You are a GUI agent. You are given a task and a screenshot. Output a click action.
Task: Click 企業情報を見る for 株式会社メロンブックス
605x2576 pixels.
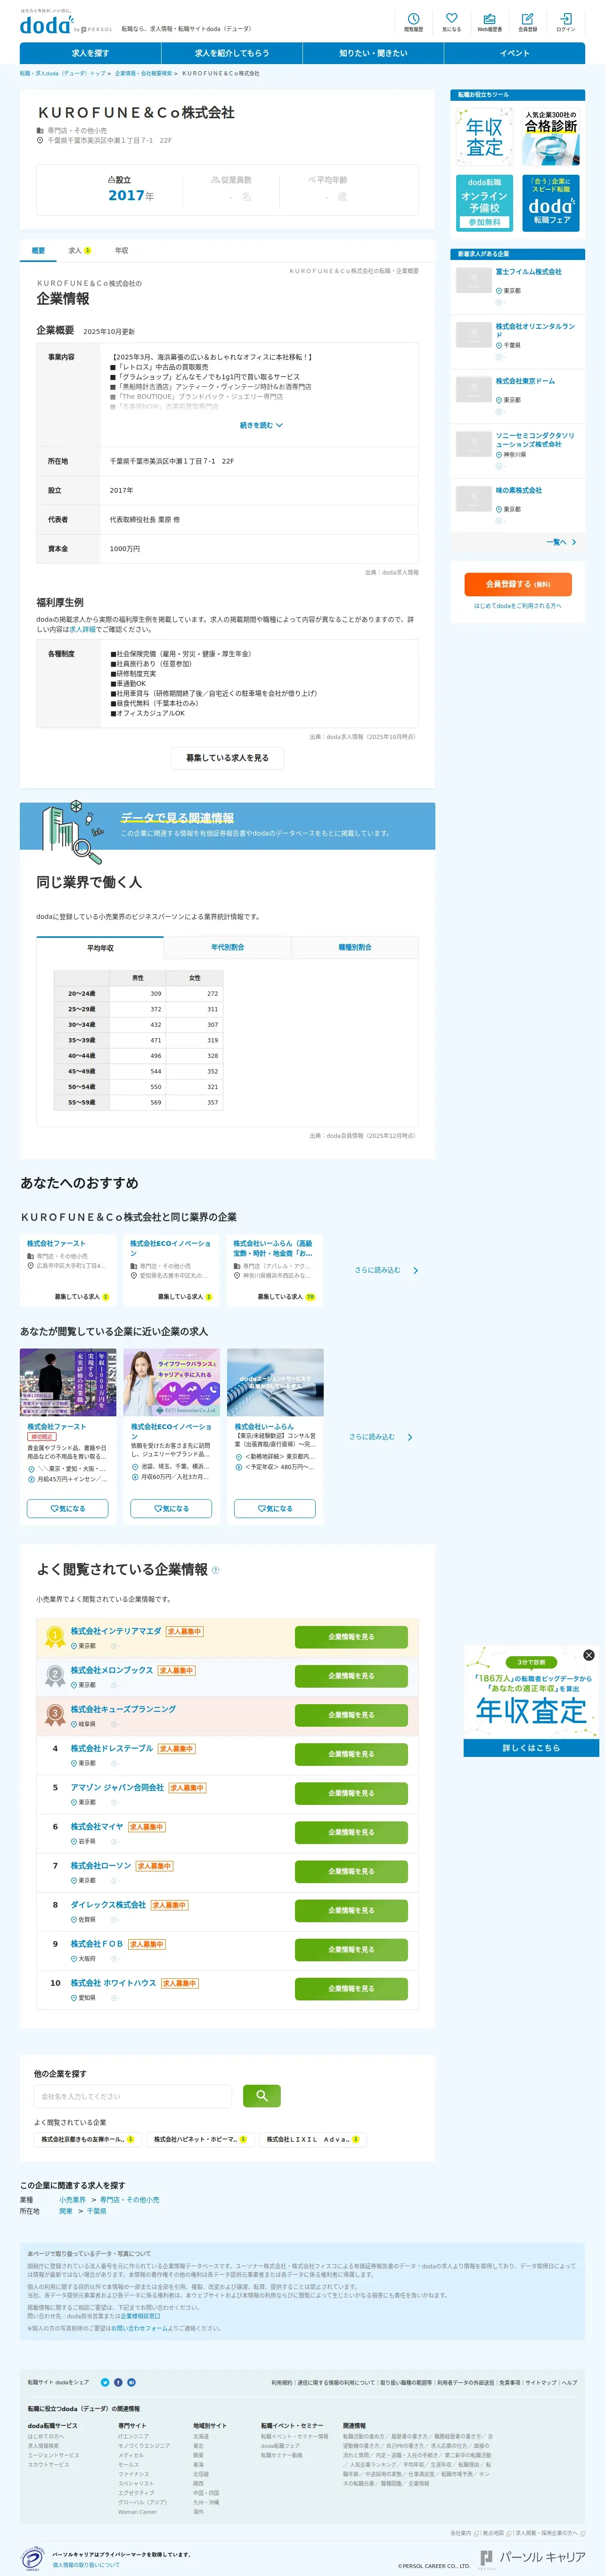351,1676
